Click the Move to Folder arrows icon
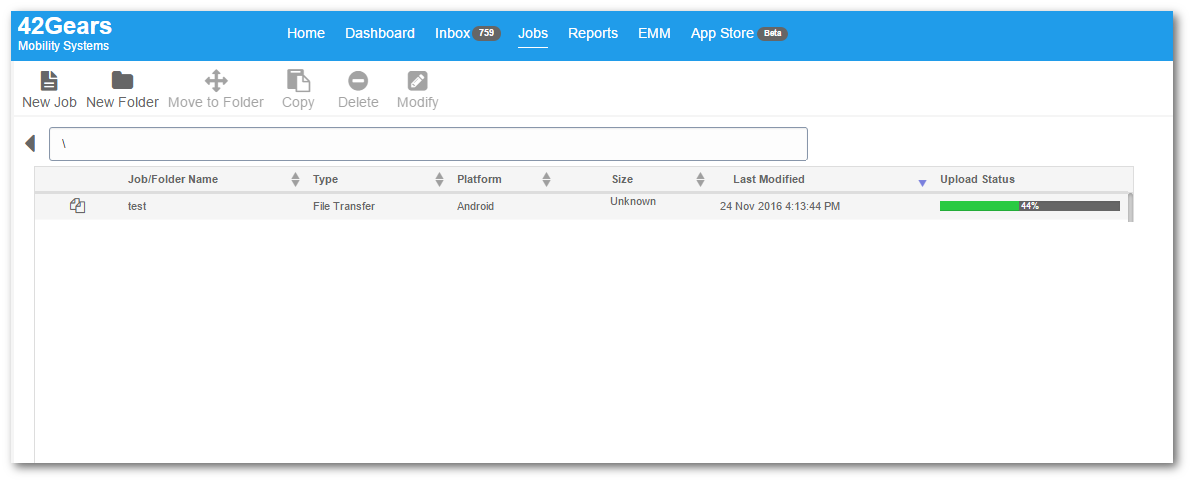The width and height of the screenshot is (1192, 482). pyautogui.click(x=216, y=81)
